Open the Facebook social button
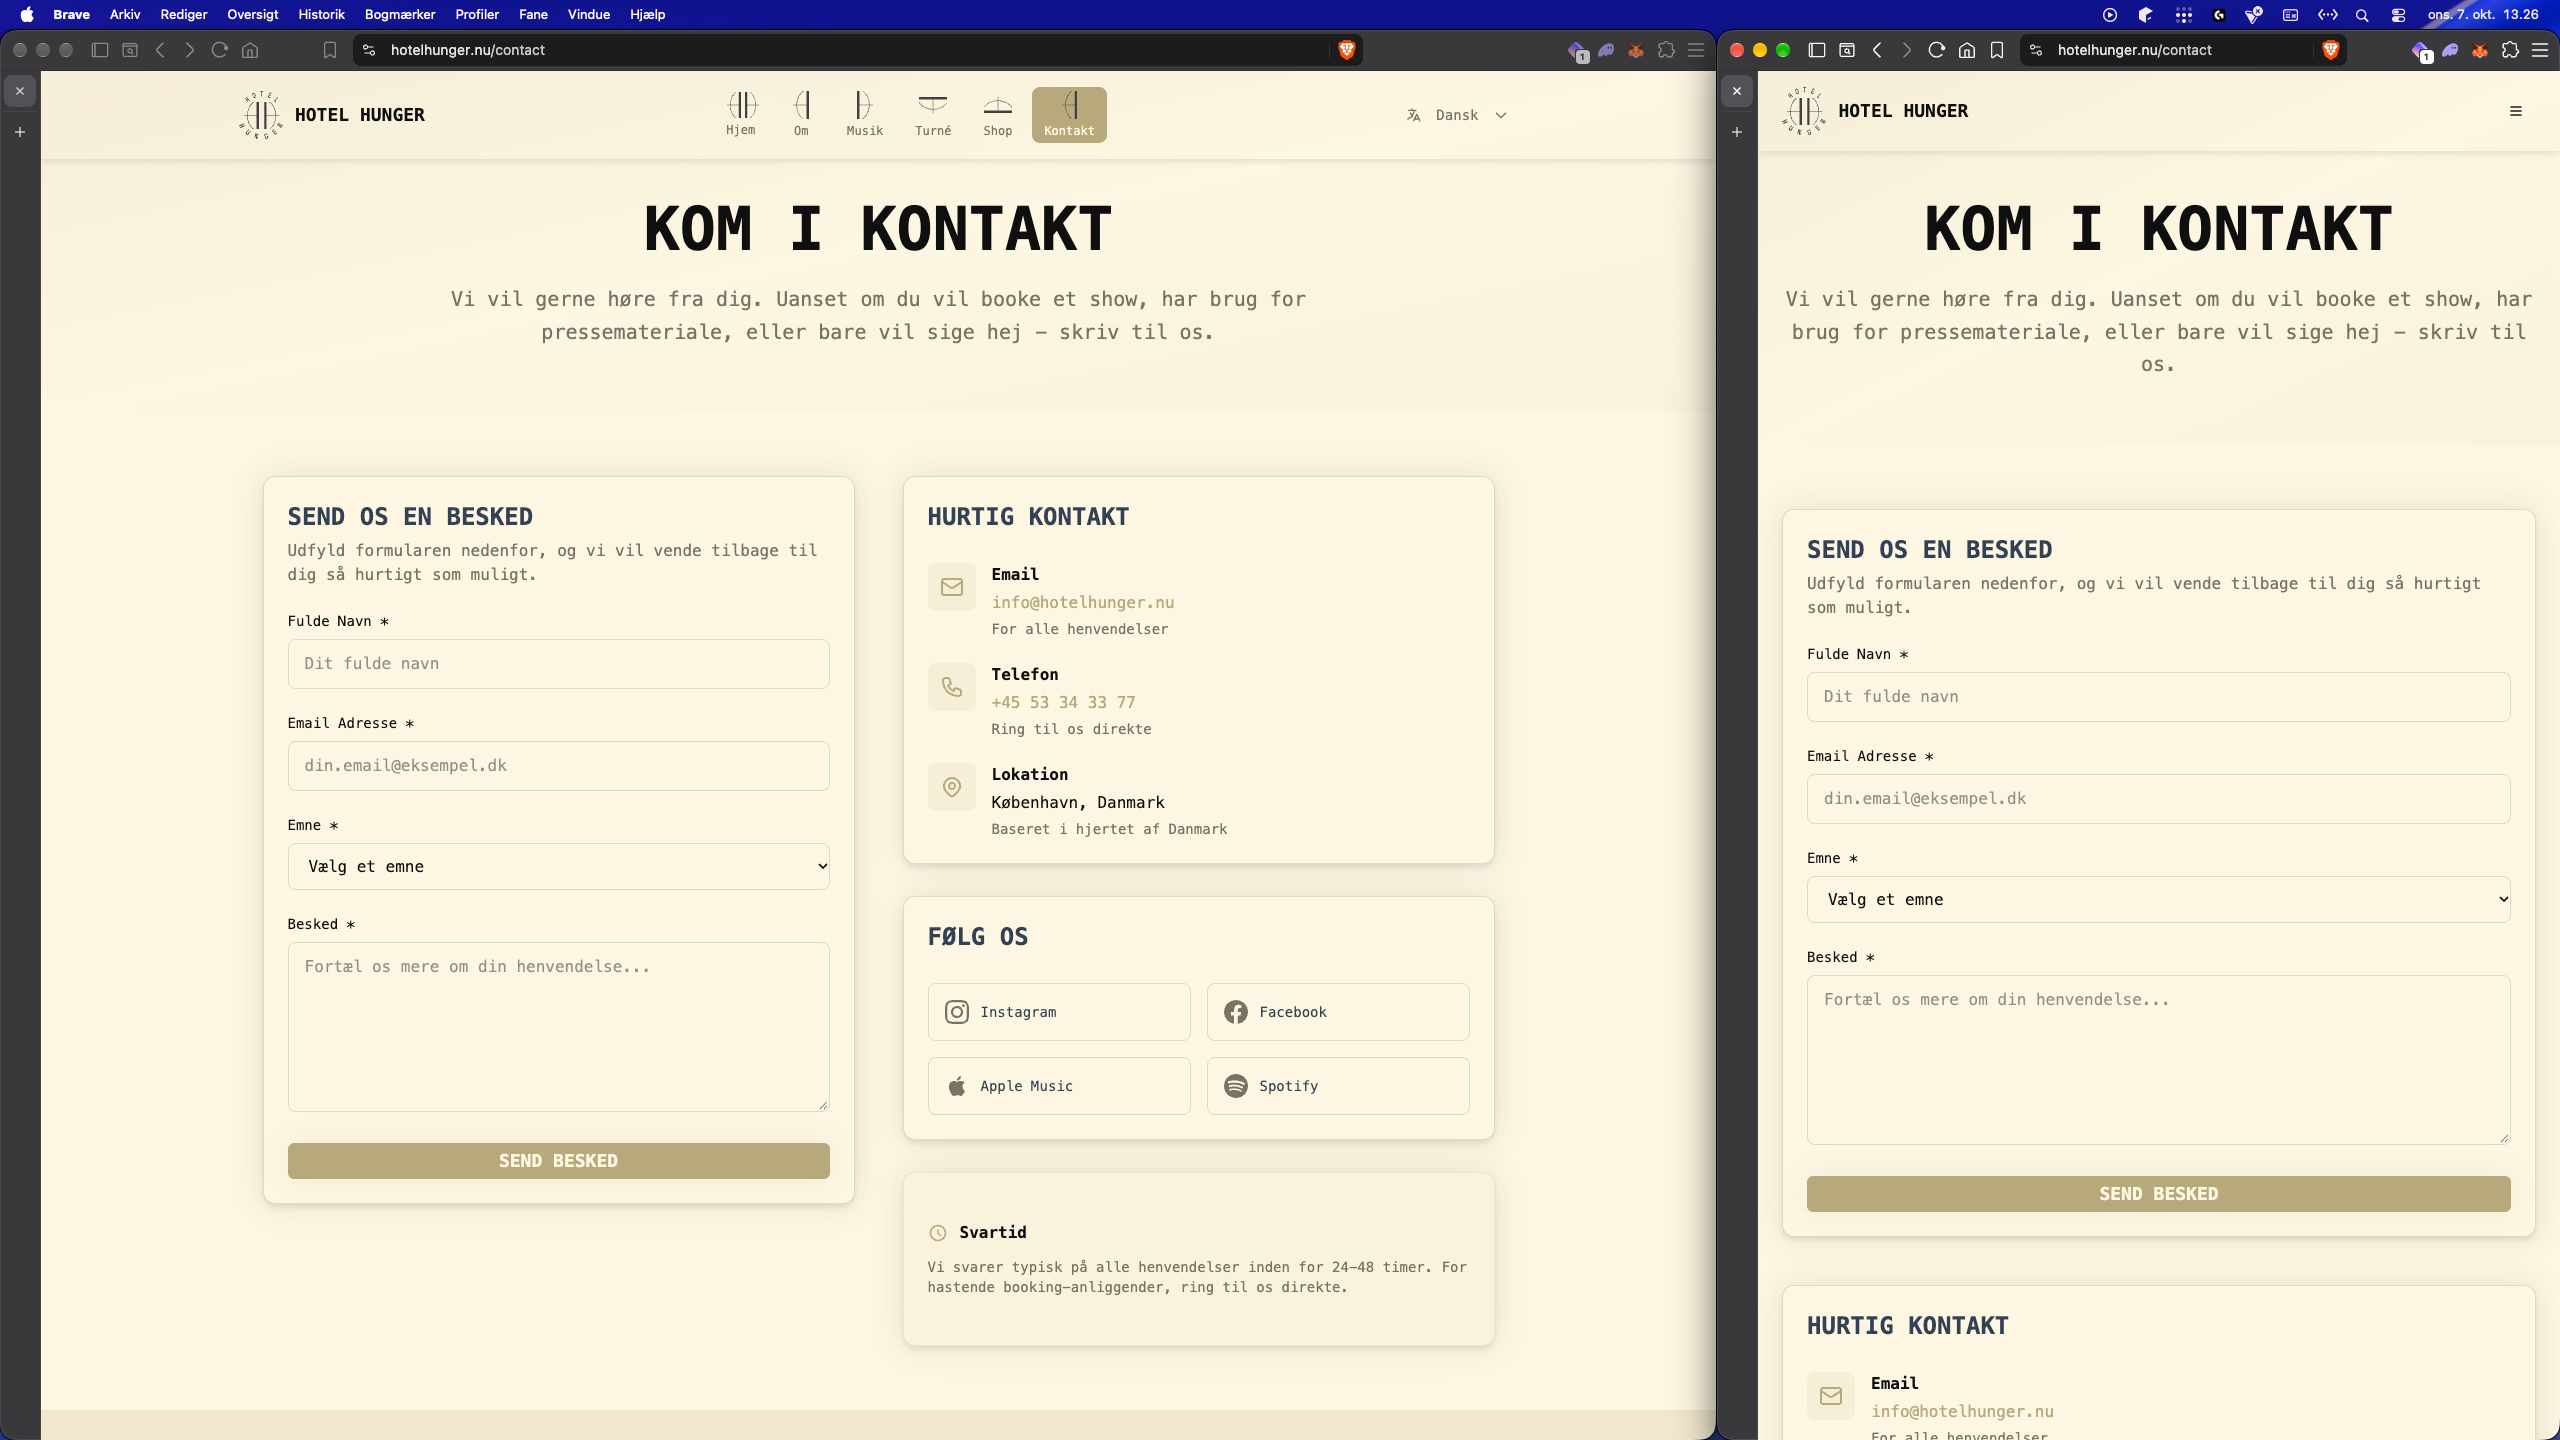The image size is (2560, 1440). [1338, 1012]
